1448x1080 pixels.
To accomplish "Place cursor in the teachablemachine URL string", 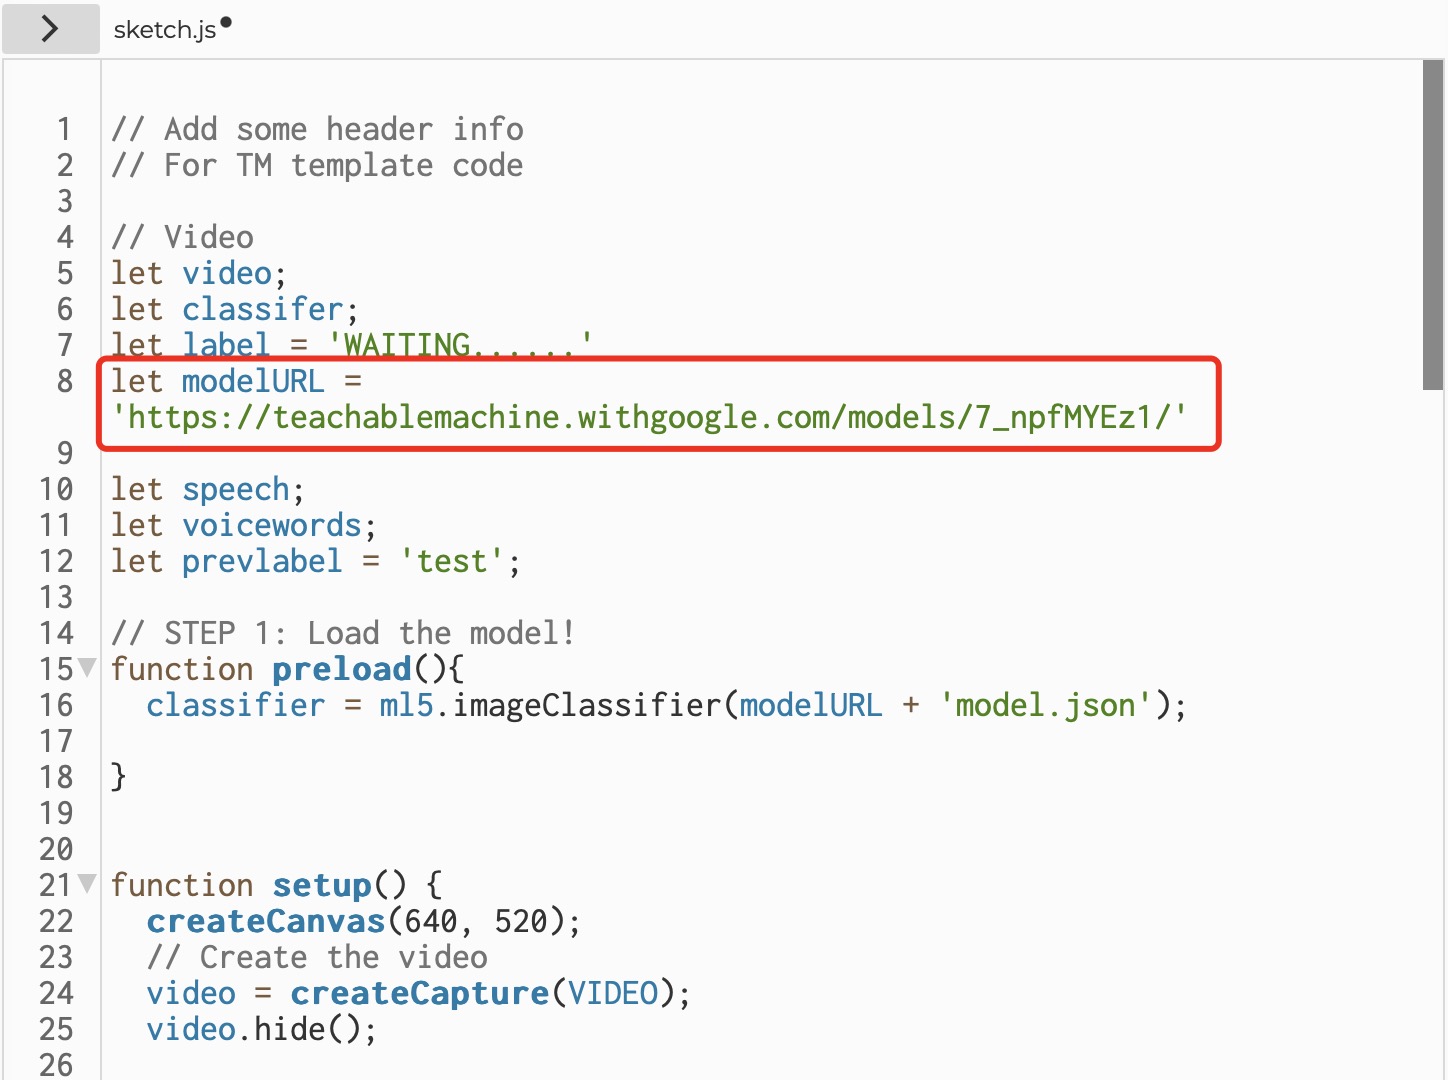I will pos(648,417).
